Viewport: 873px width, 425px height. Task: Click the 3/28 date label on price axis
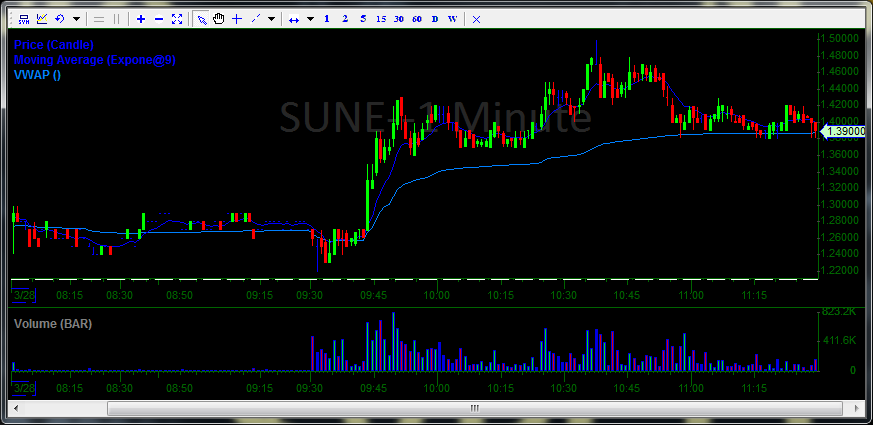coord(24,295)
